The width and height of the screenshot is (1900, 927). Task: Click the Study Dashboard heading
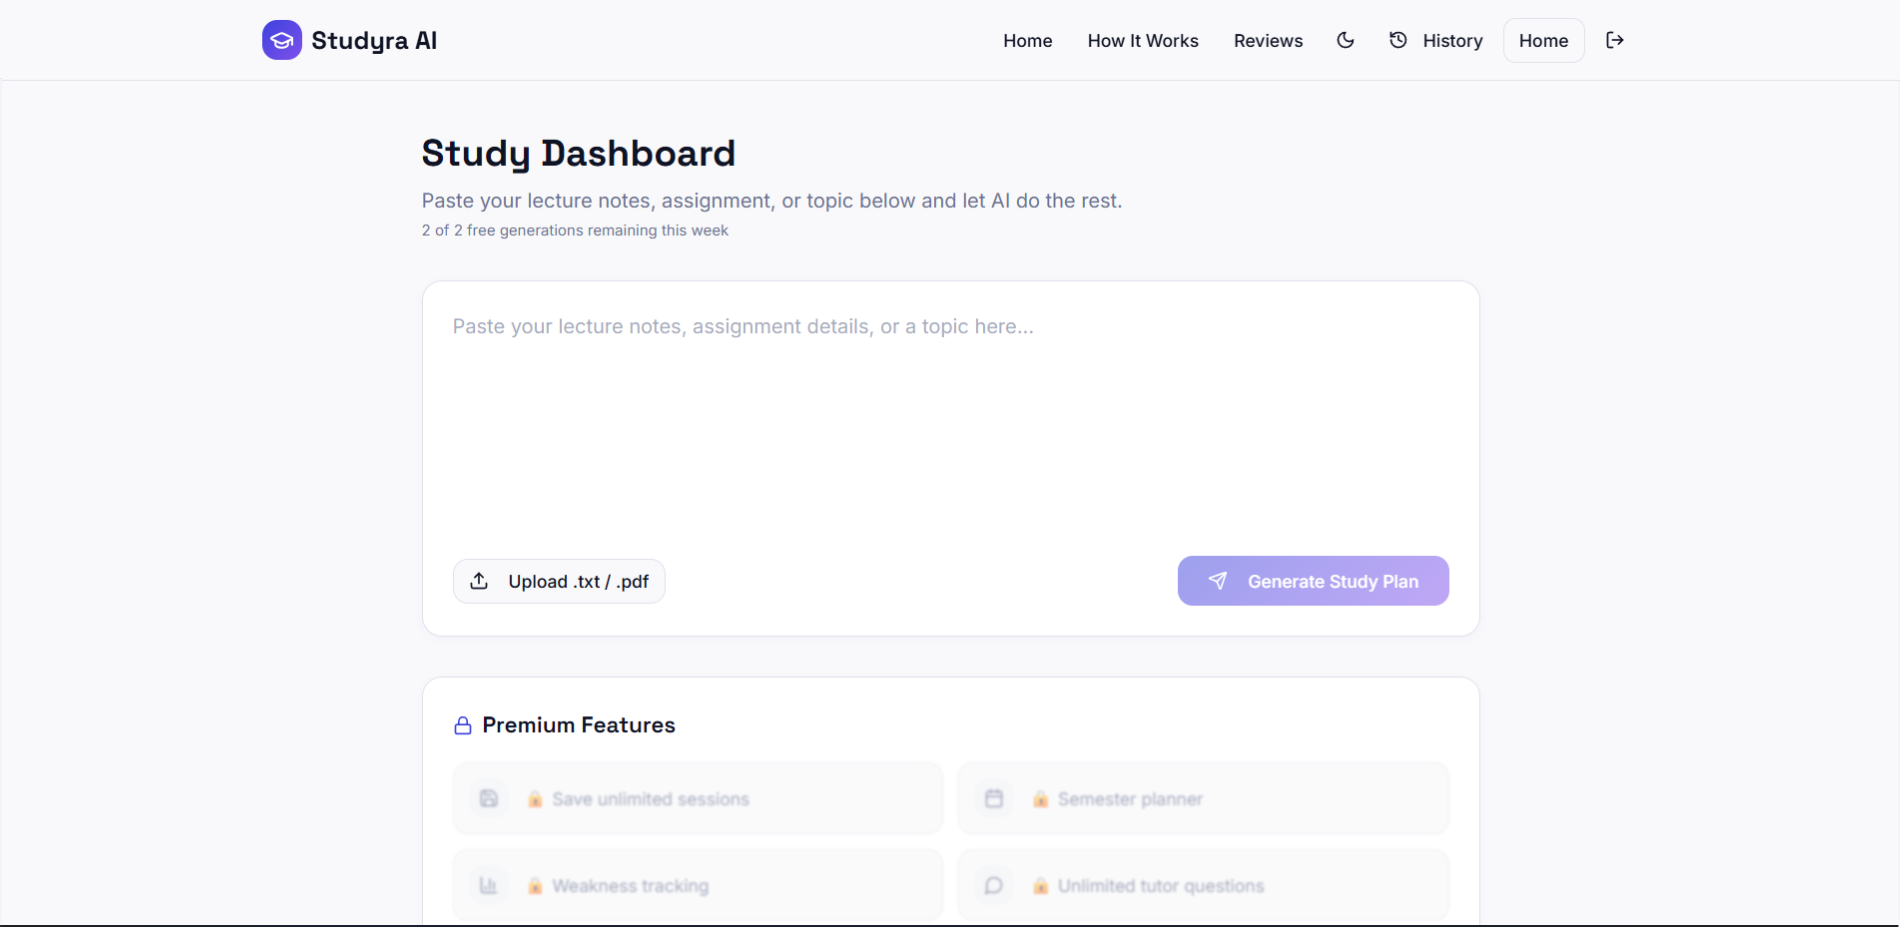click(578, 153)
